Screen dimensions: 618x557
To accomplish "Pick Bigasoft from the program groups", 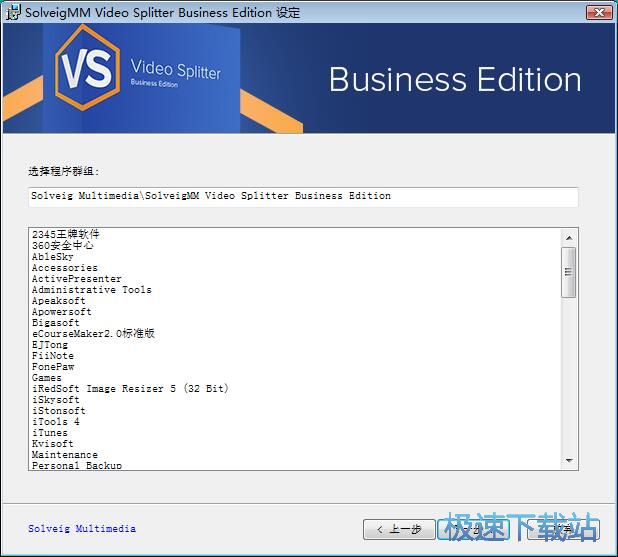I will coord(56,323).
